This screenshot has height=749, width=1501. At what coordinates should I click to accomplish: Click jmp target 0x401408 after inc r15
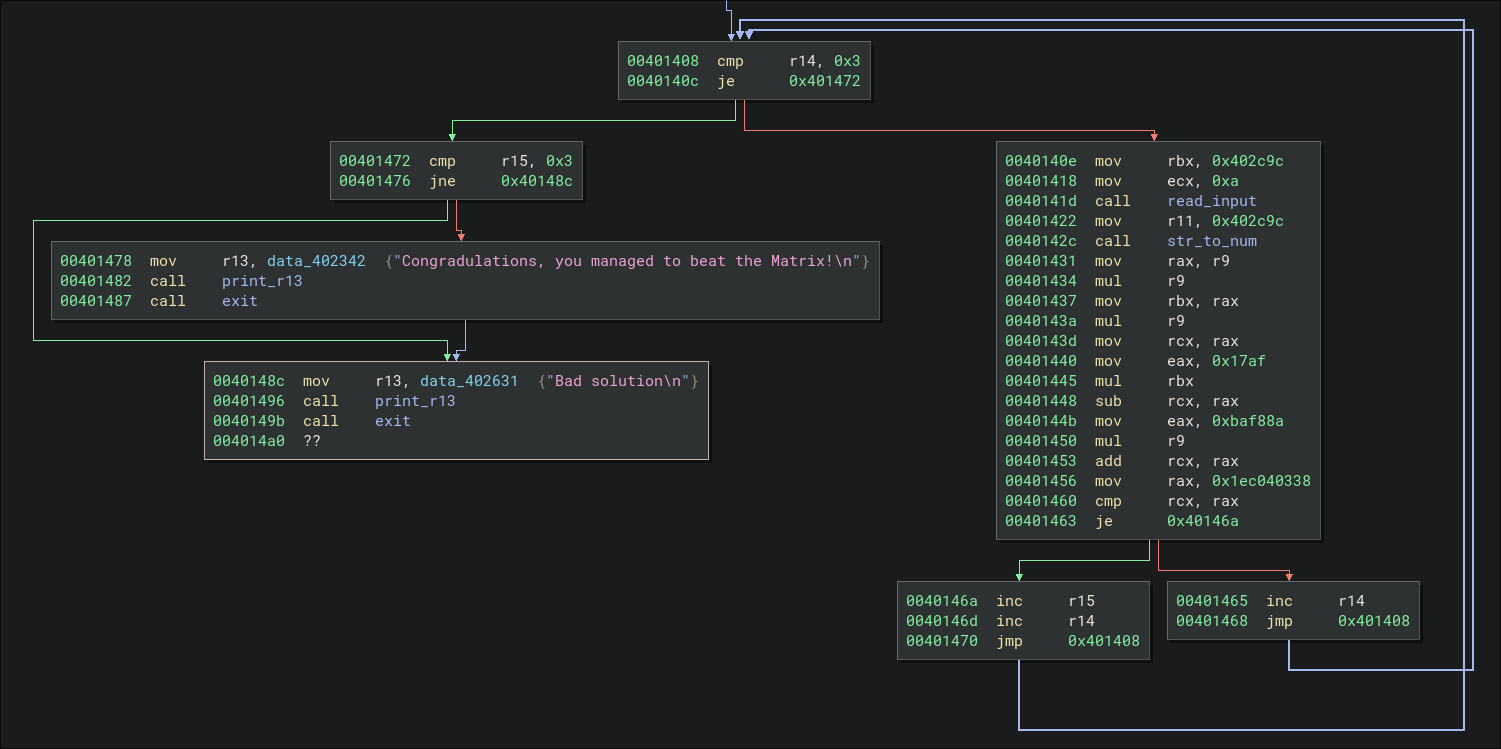click(x=1104, y=641)
